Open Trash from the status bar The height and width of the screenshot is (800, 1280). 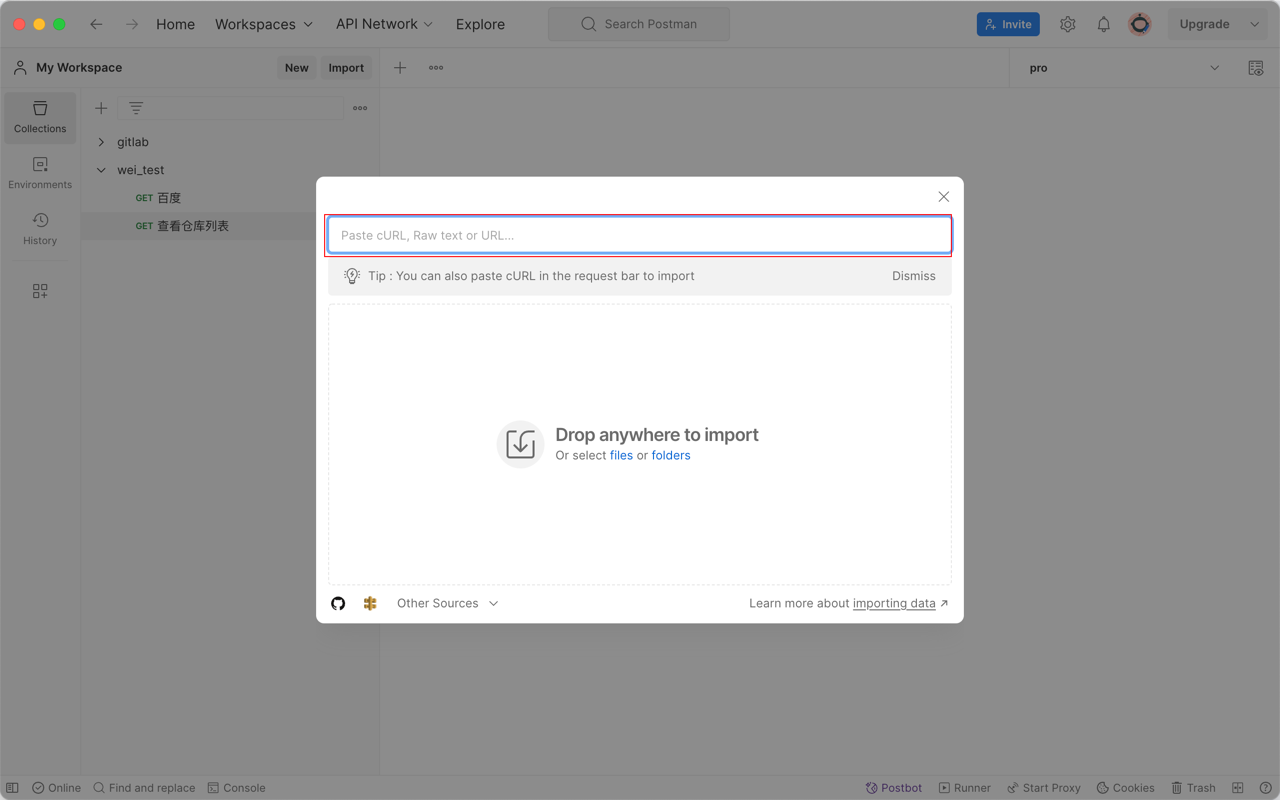1193,788
